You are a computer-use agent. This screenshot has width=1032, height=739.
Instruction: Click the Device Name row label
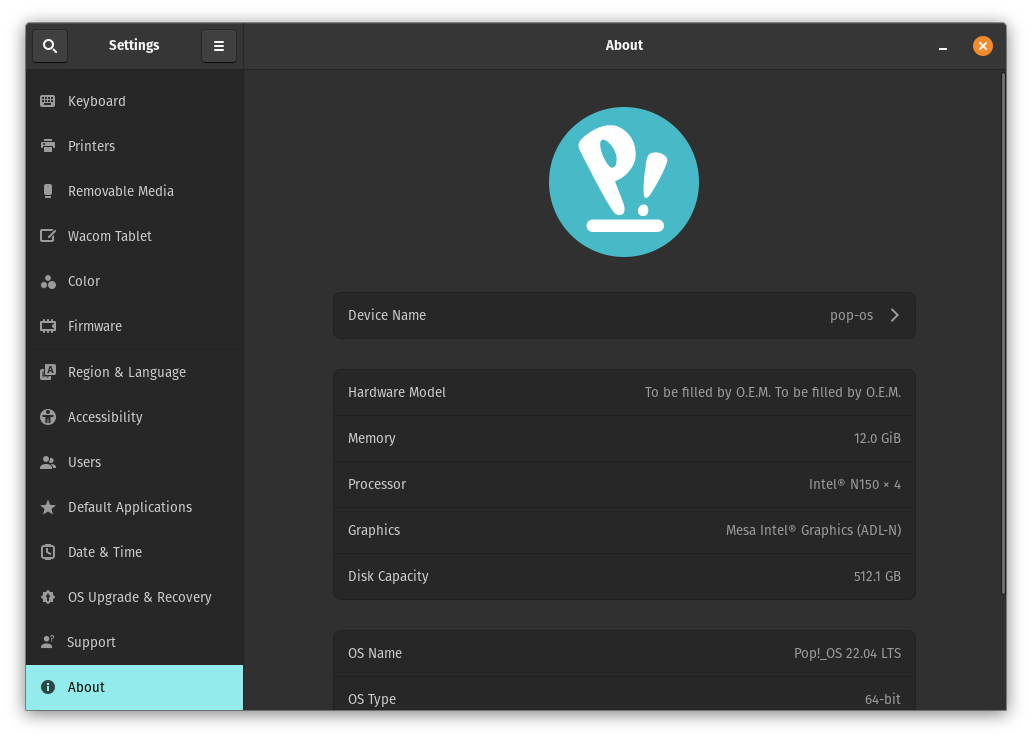click(387, 315)
